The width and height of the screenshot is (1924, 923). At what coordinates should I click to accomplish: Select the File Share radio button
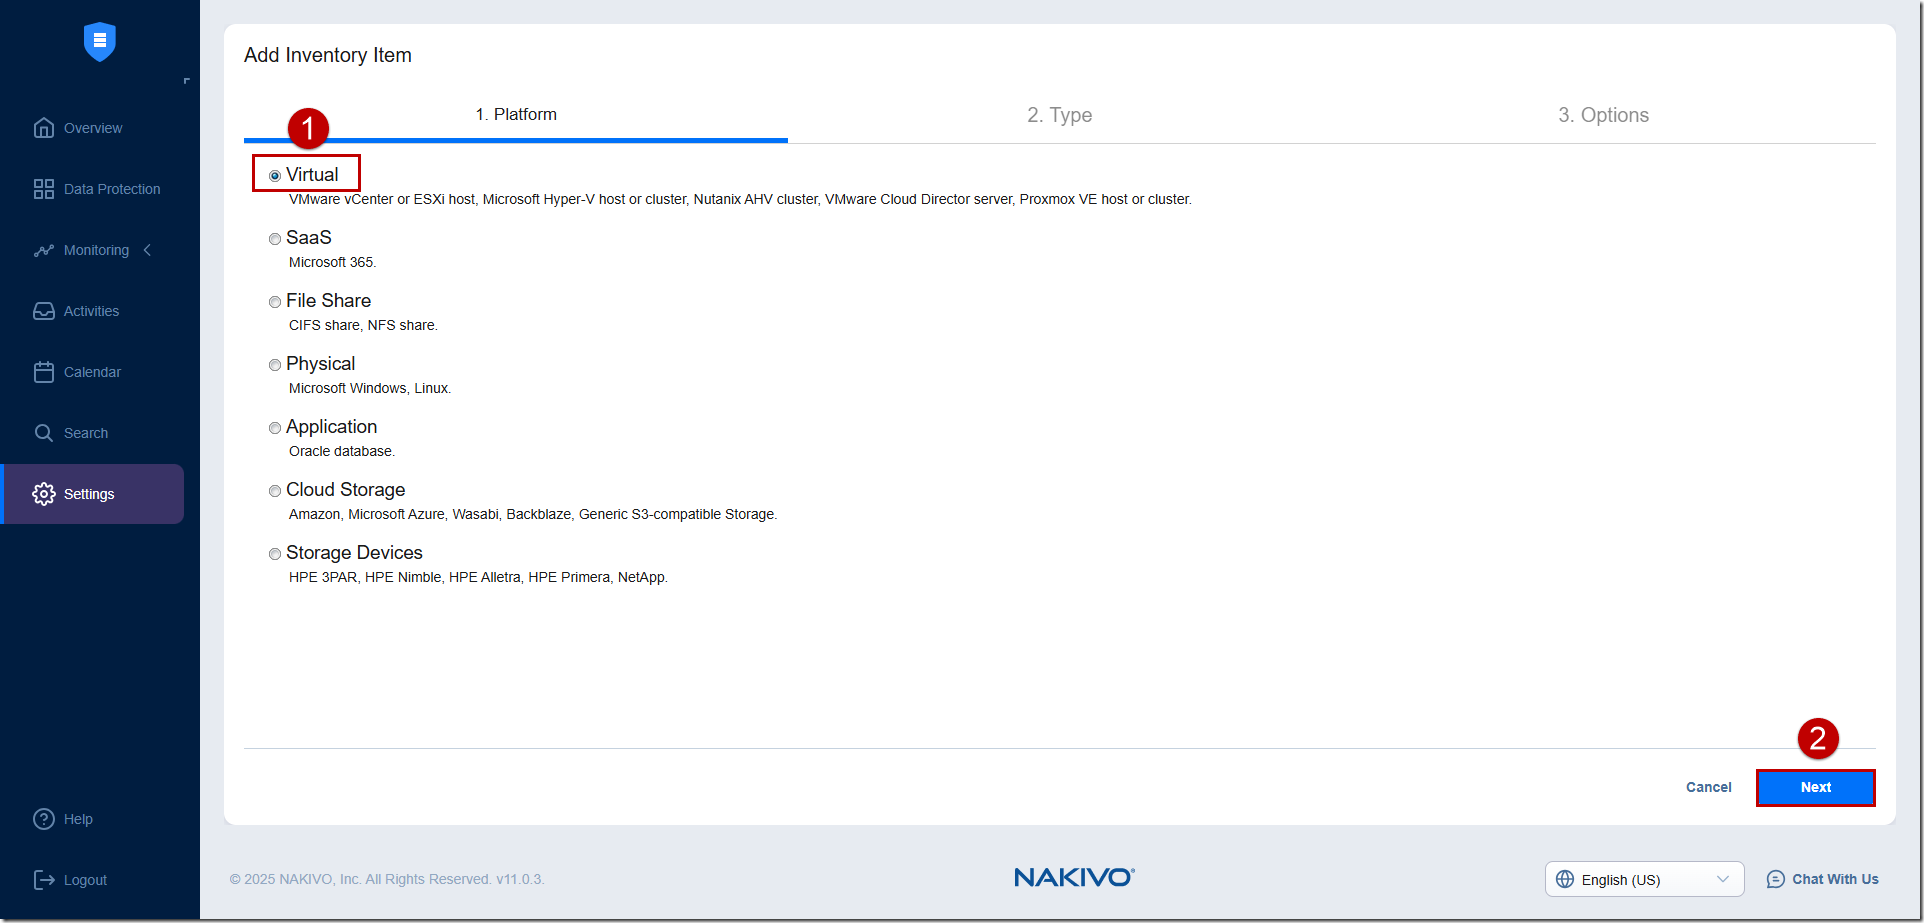coord(275,302)
